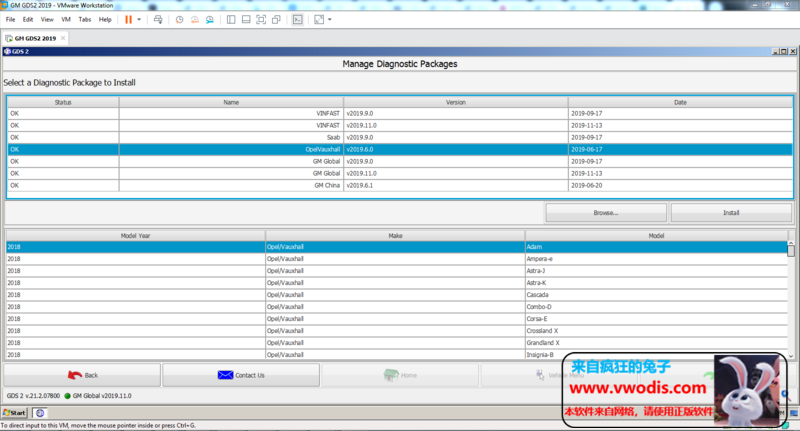Enter full screen mode icon
Screen dimensions: 800x431
tap(261, 19)
